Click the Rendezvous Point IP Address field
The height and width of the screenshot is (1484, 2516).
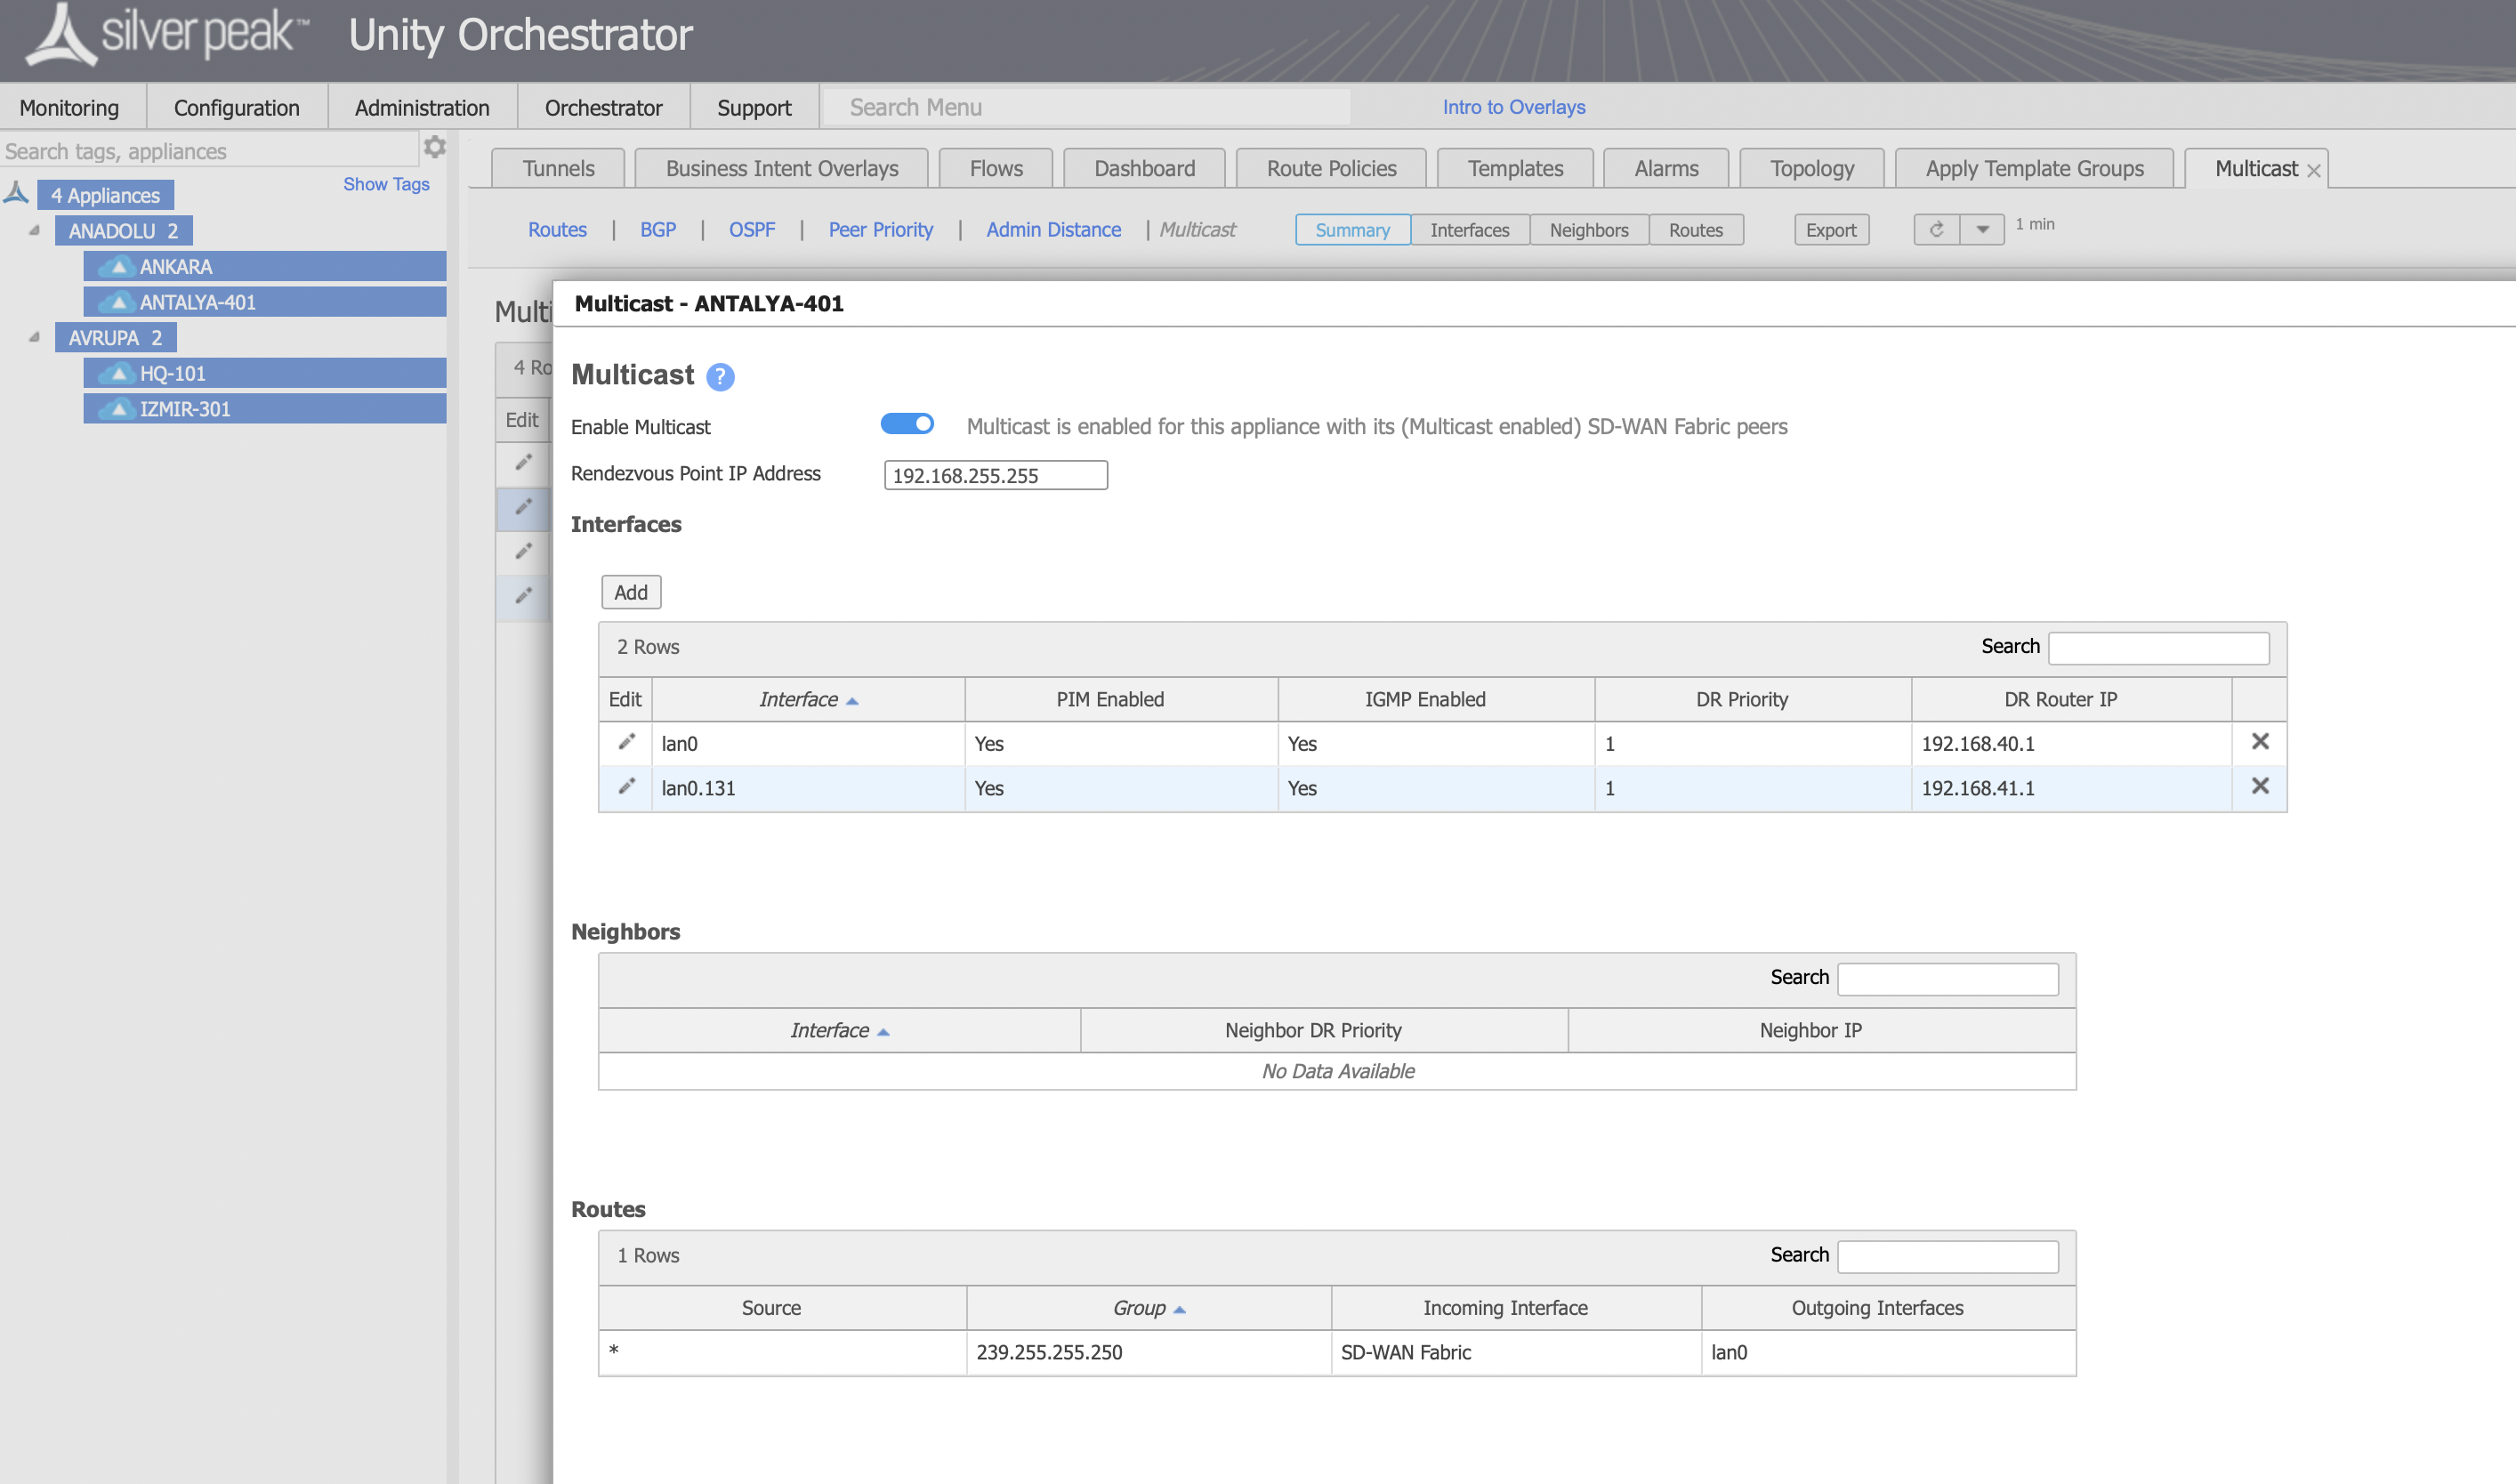point(994,475)
